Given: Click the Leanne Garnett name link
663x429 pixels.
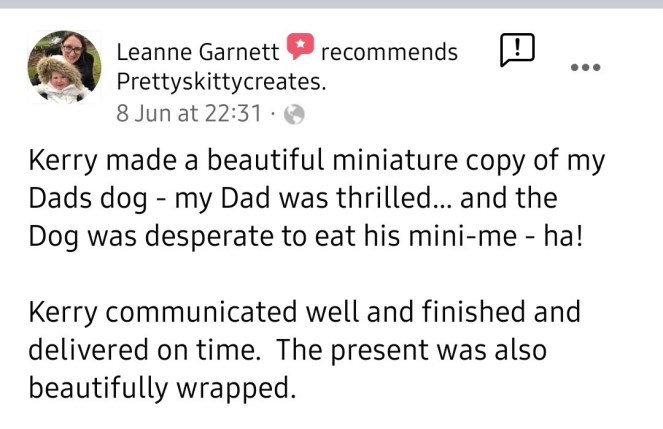Looking at the screenshot, I should (x=199, y=52).
